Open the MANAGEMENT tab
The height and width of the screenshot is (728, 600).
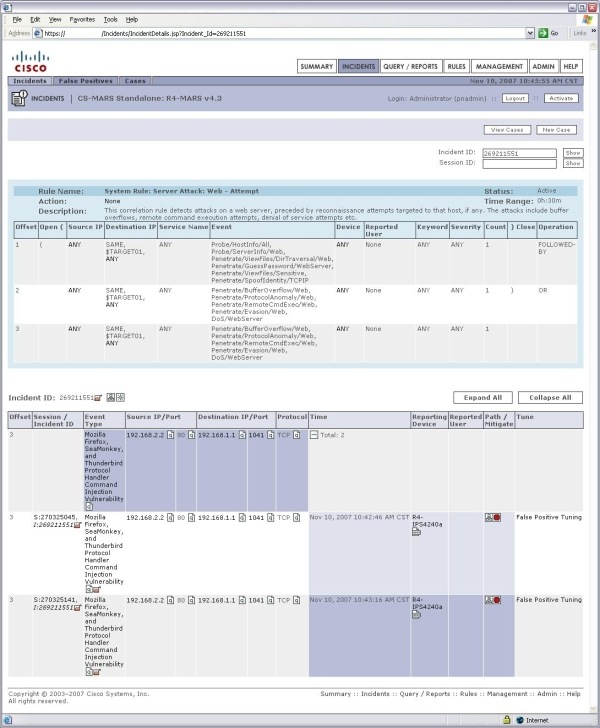[x=499, y=66]
